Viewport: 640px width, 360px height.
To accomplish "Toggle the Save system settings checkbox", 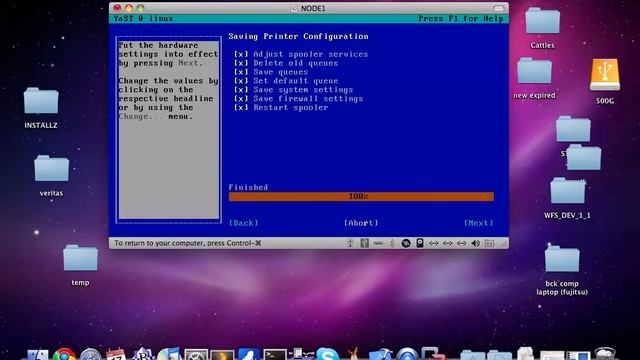I will click(241, 90).
